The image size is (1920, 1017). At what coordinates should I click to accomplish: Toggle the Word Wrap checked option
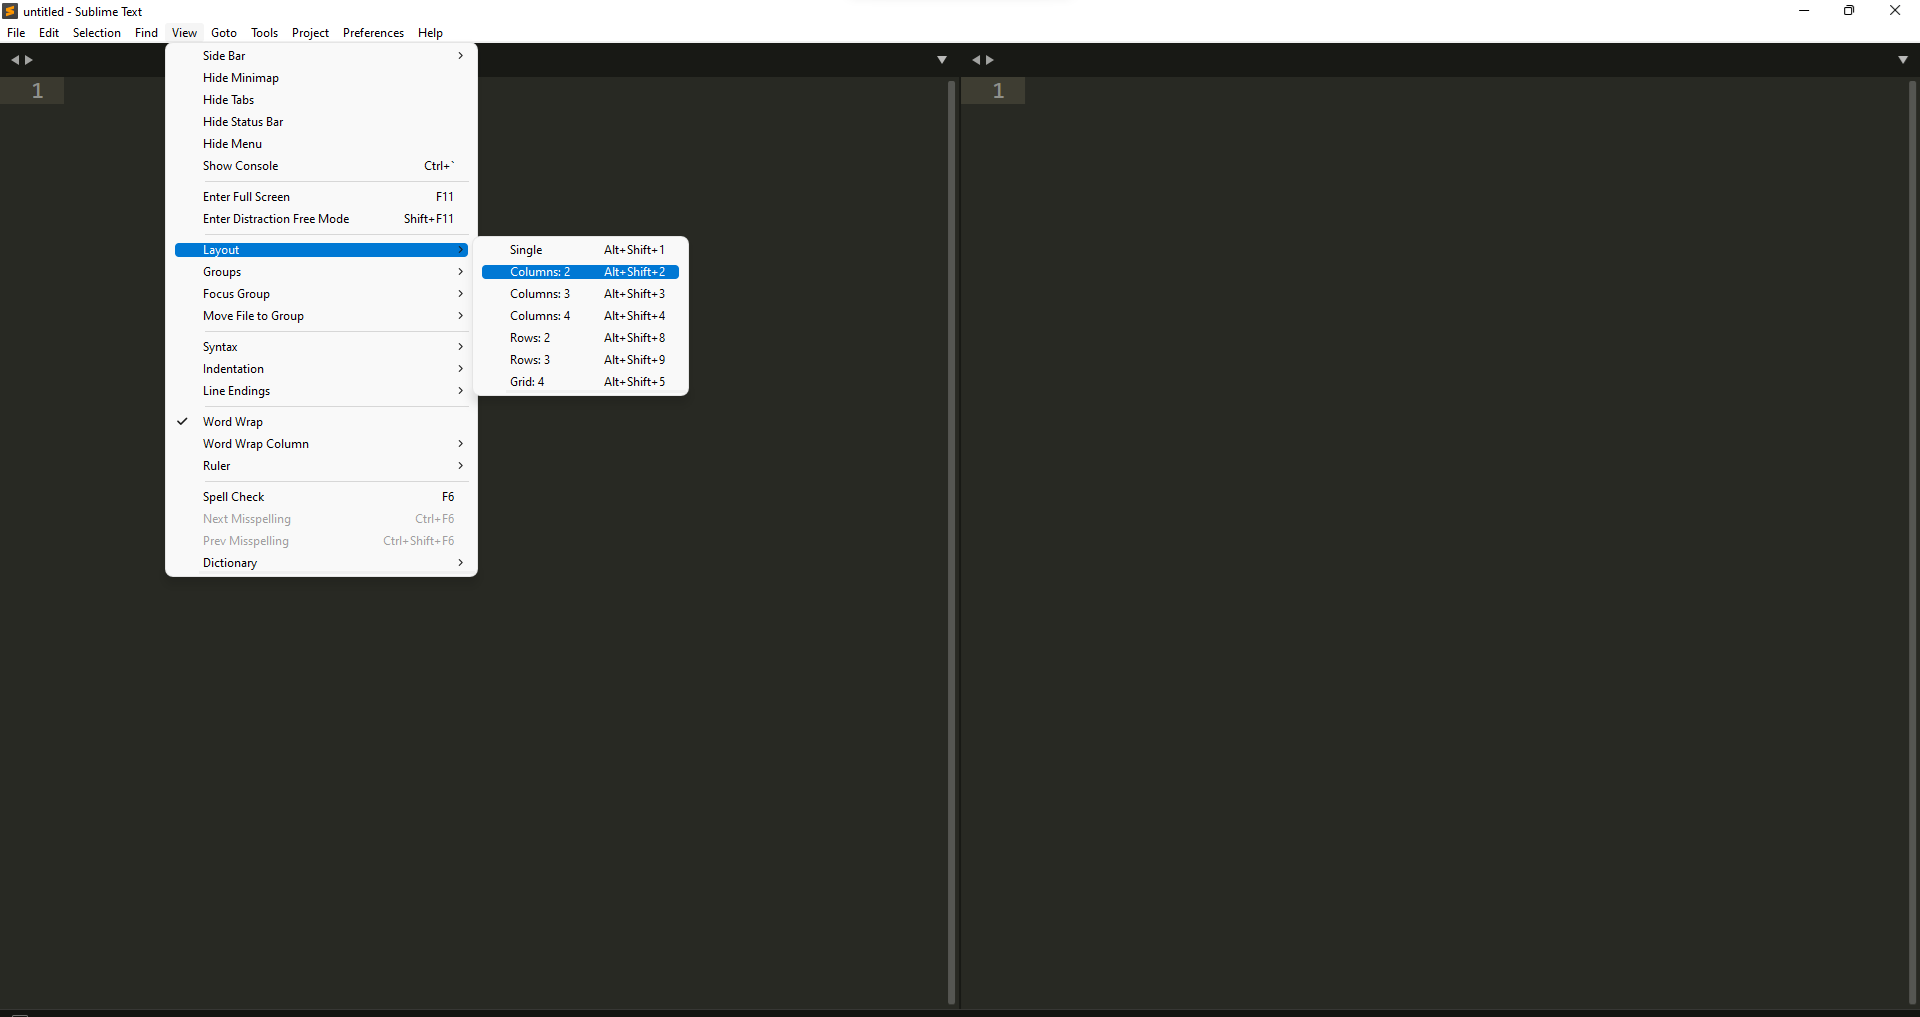pyautogui.click(x=233, y=422)
